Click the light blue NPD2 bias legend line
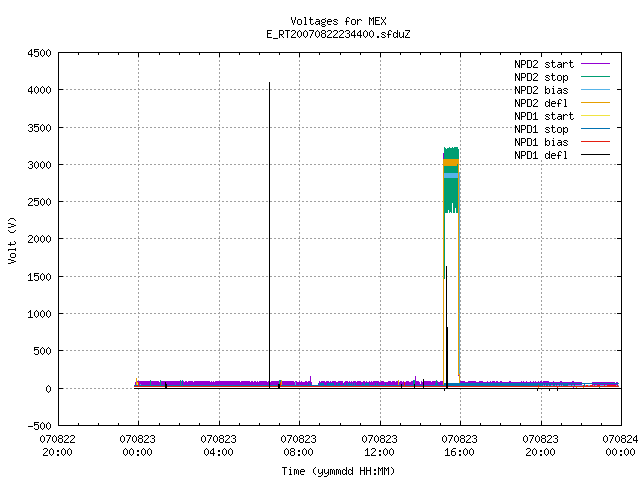The width and height of the screenshot is (640, 480). pos(595,90)
